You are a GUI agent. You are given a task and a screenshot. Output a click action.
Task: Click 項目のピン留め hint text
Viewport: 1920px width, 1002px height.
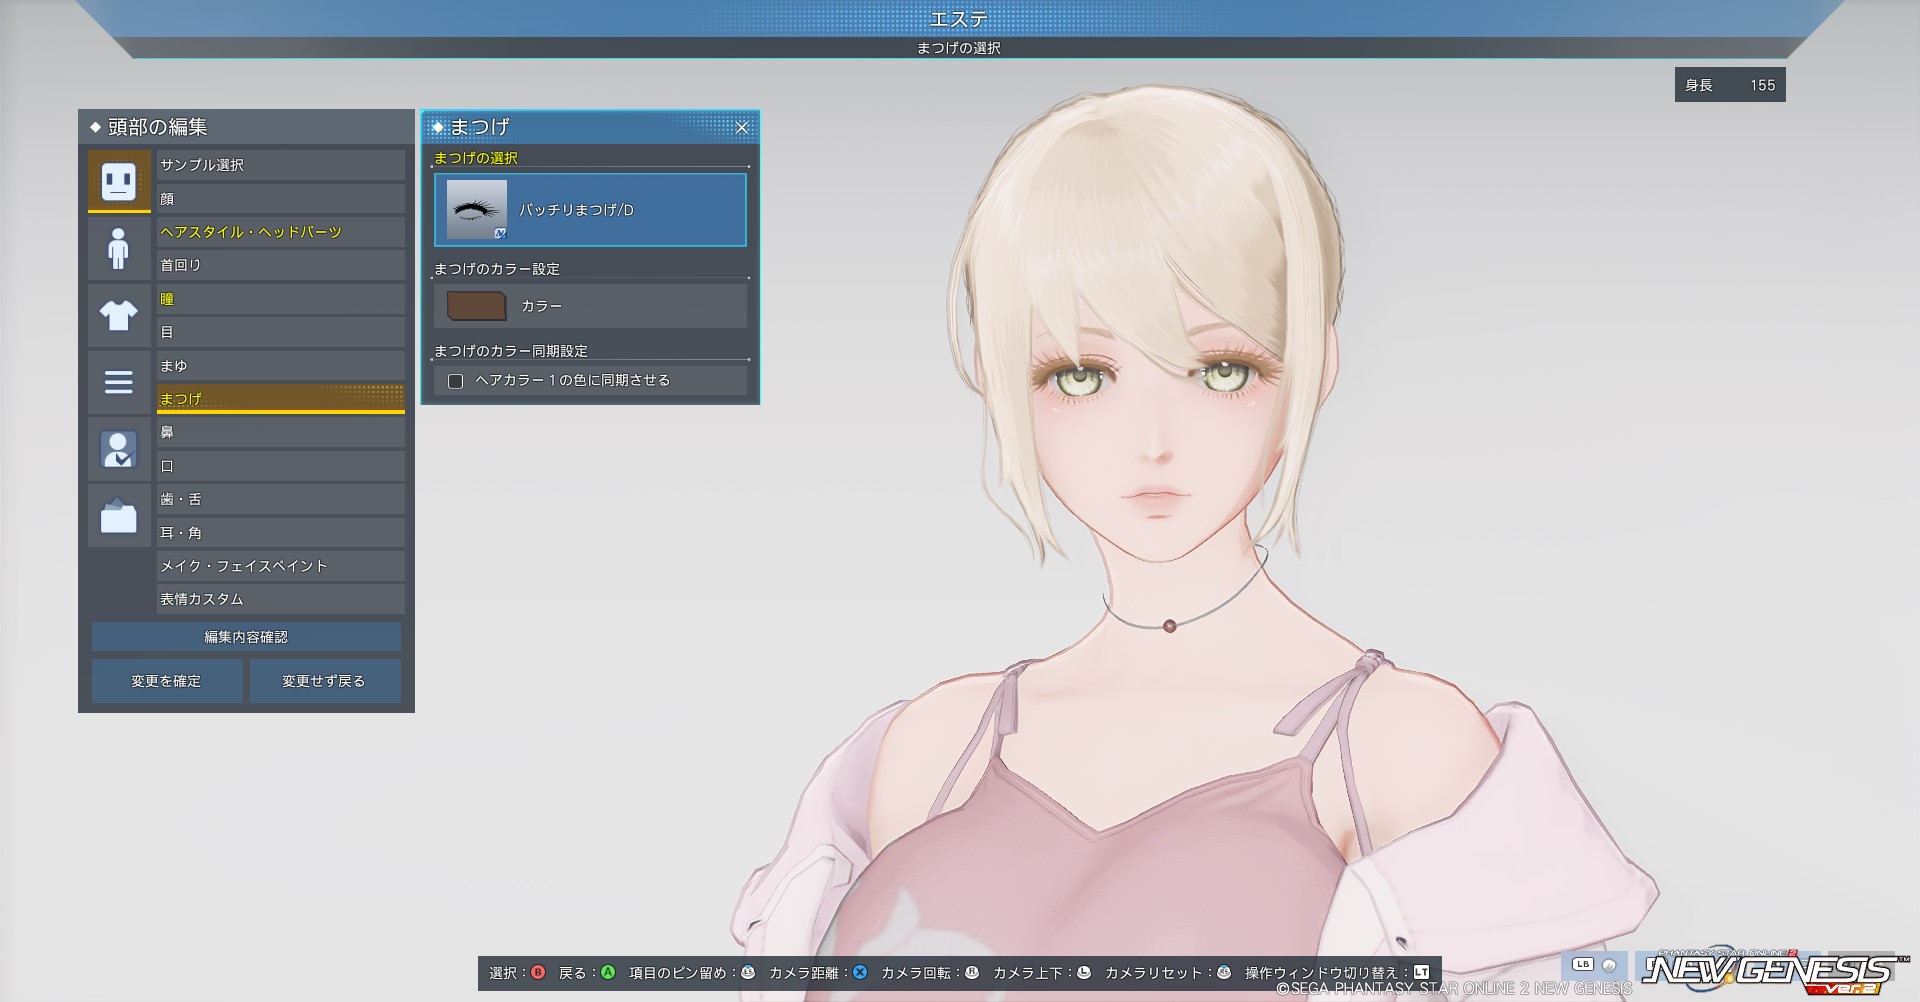(x=678, y=972)
